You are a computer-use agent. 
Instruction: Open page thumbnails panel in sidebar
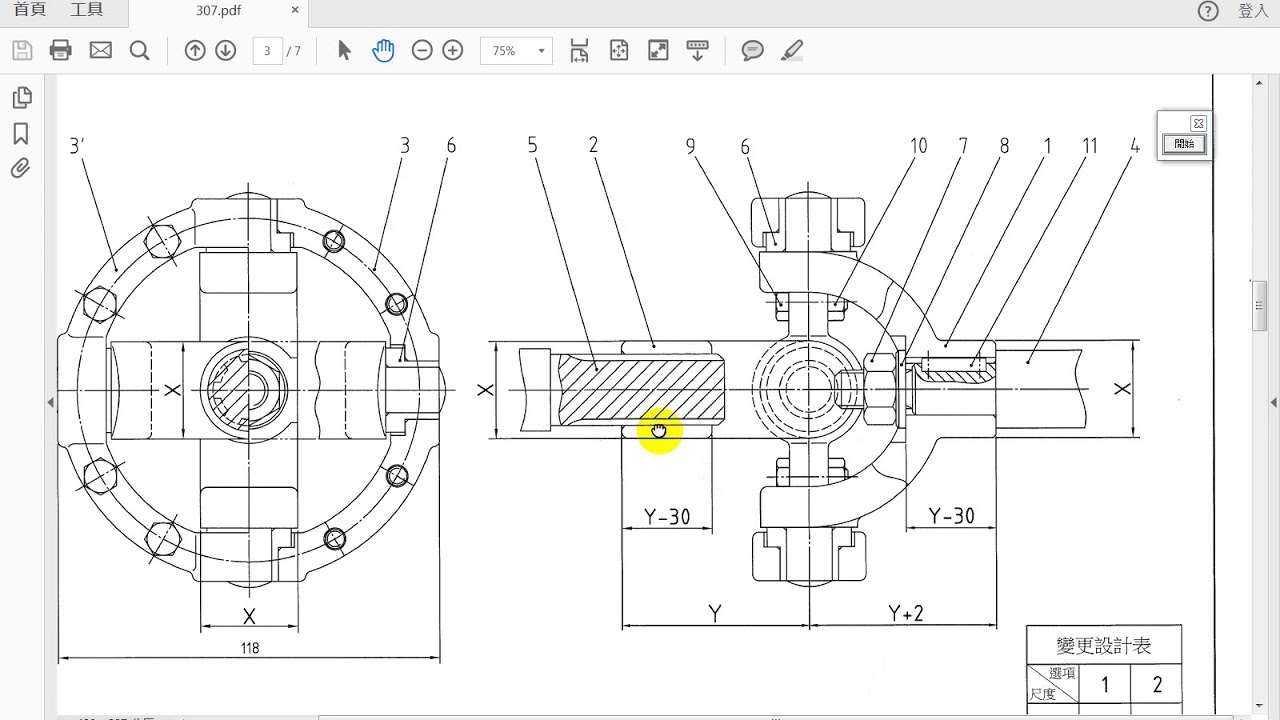point(21,97)
